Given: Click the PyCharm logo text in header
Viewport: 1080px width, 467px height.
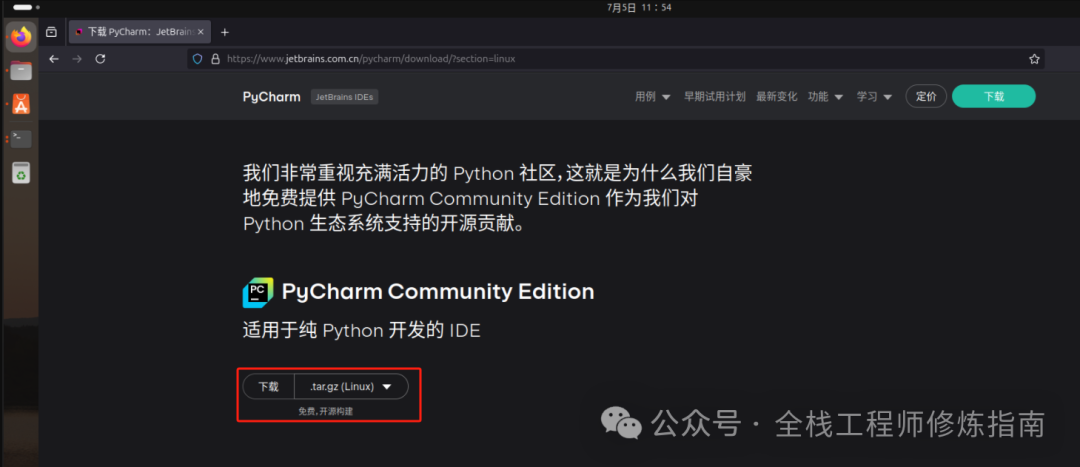Looking at the screenshot, I should pos(271,97).
